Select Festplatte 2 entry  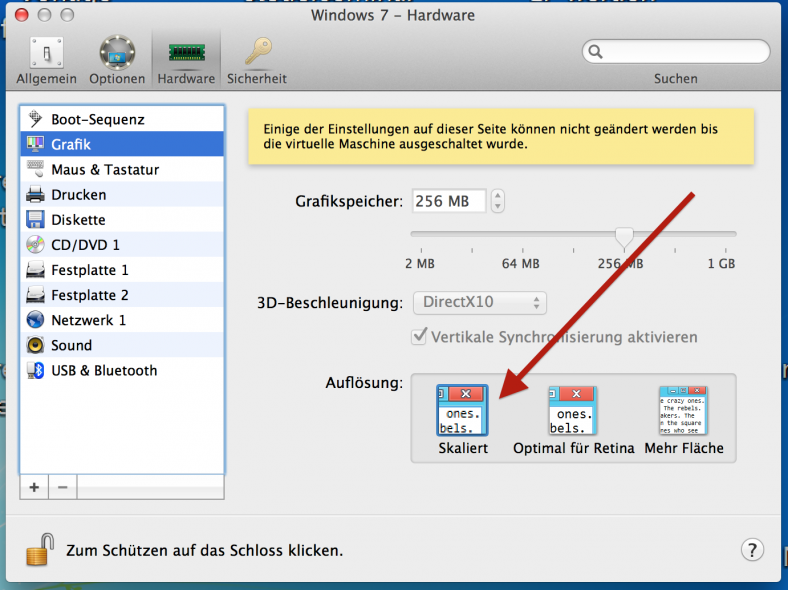click(x=122, y=295)
